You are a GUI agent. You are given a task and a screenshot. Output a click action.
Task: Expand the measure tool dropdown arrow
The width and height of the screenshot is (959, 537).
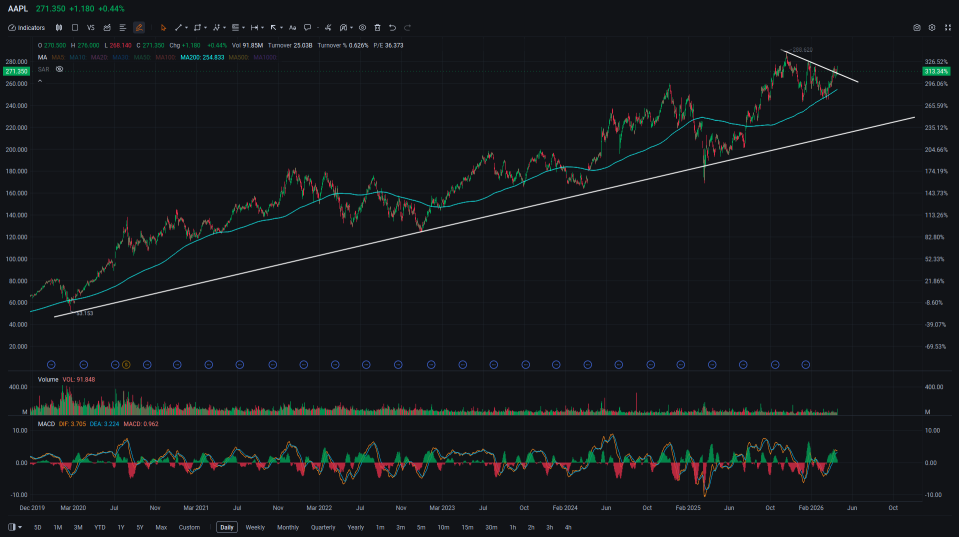click(x=262, y=28)
